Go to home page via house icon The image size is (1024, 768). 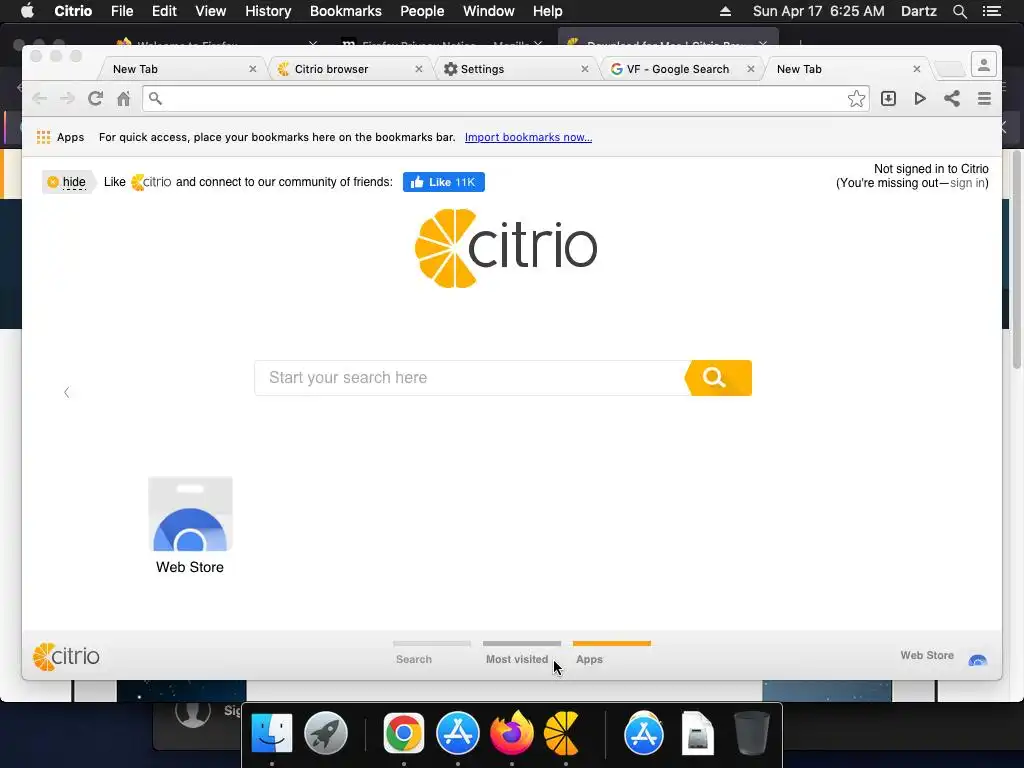click(x=123, y=99)
